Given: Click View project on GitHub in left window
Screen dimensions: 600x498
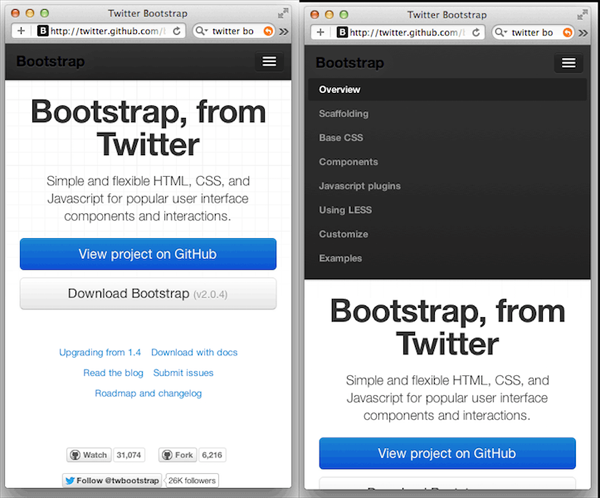Looking at the screenshot, I should pyautogui.click(x=148, y=254).
